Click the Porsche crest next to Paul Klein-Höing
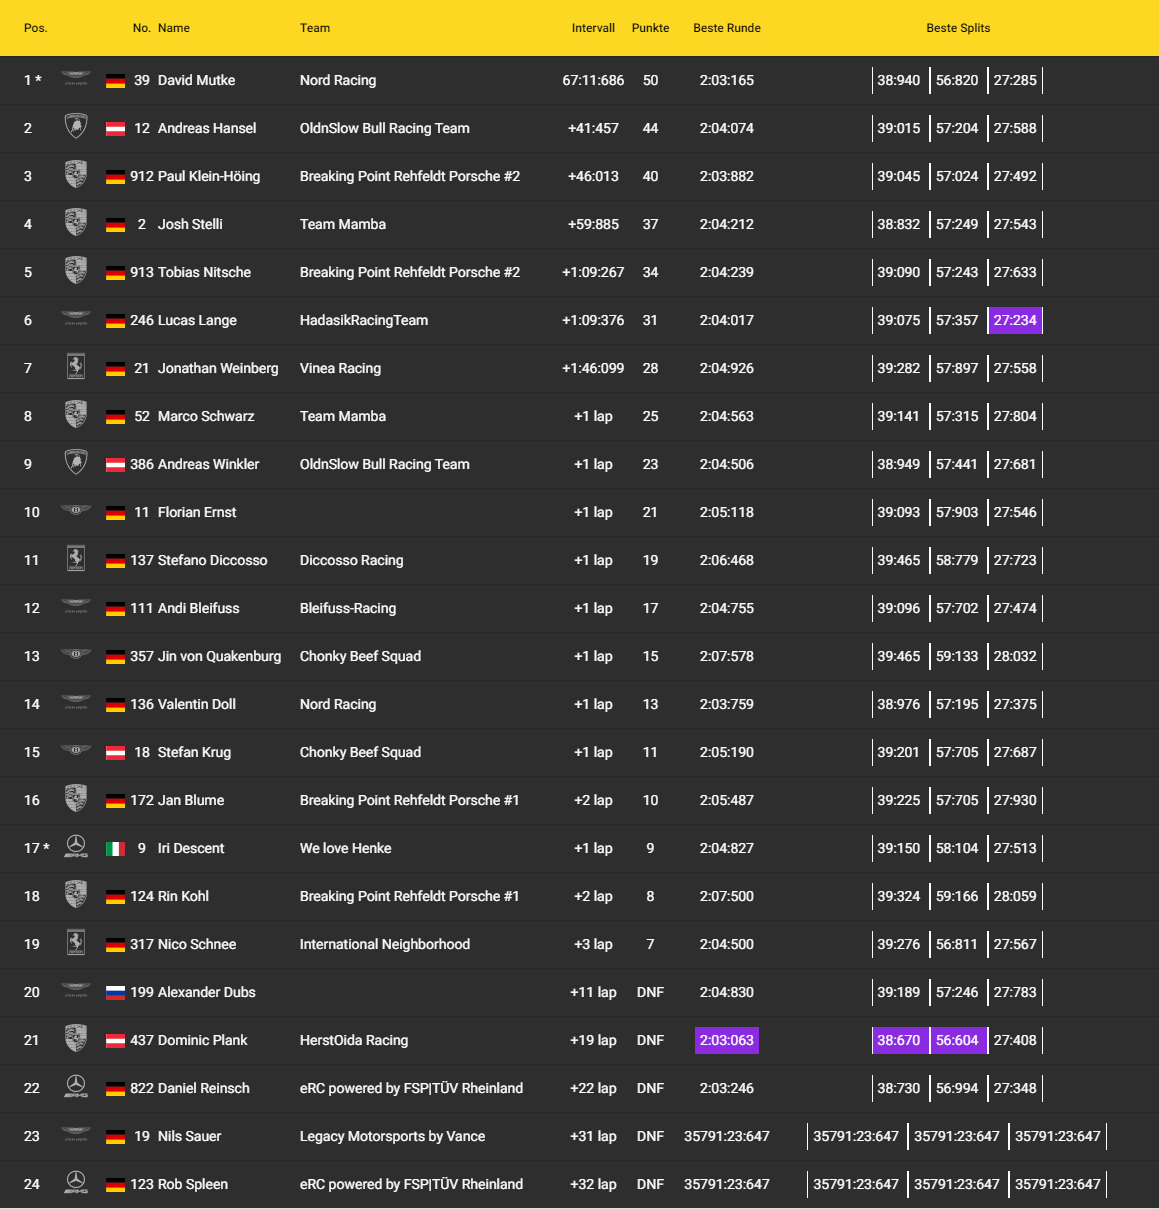 tap(76, 175)
